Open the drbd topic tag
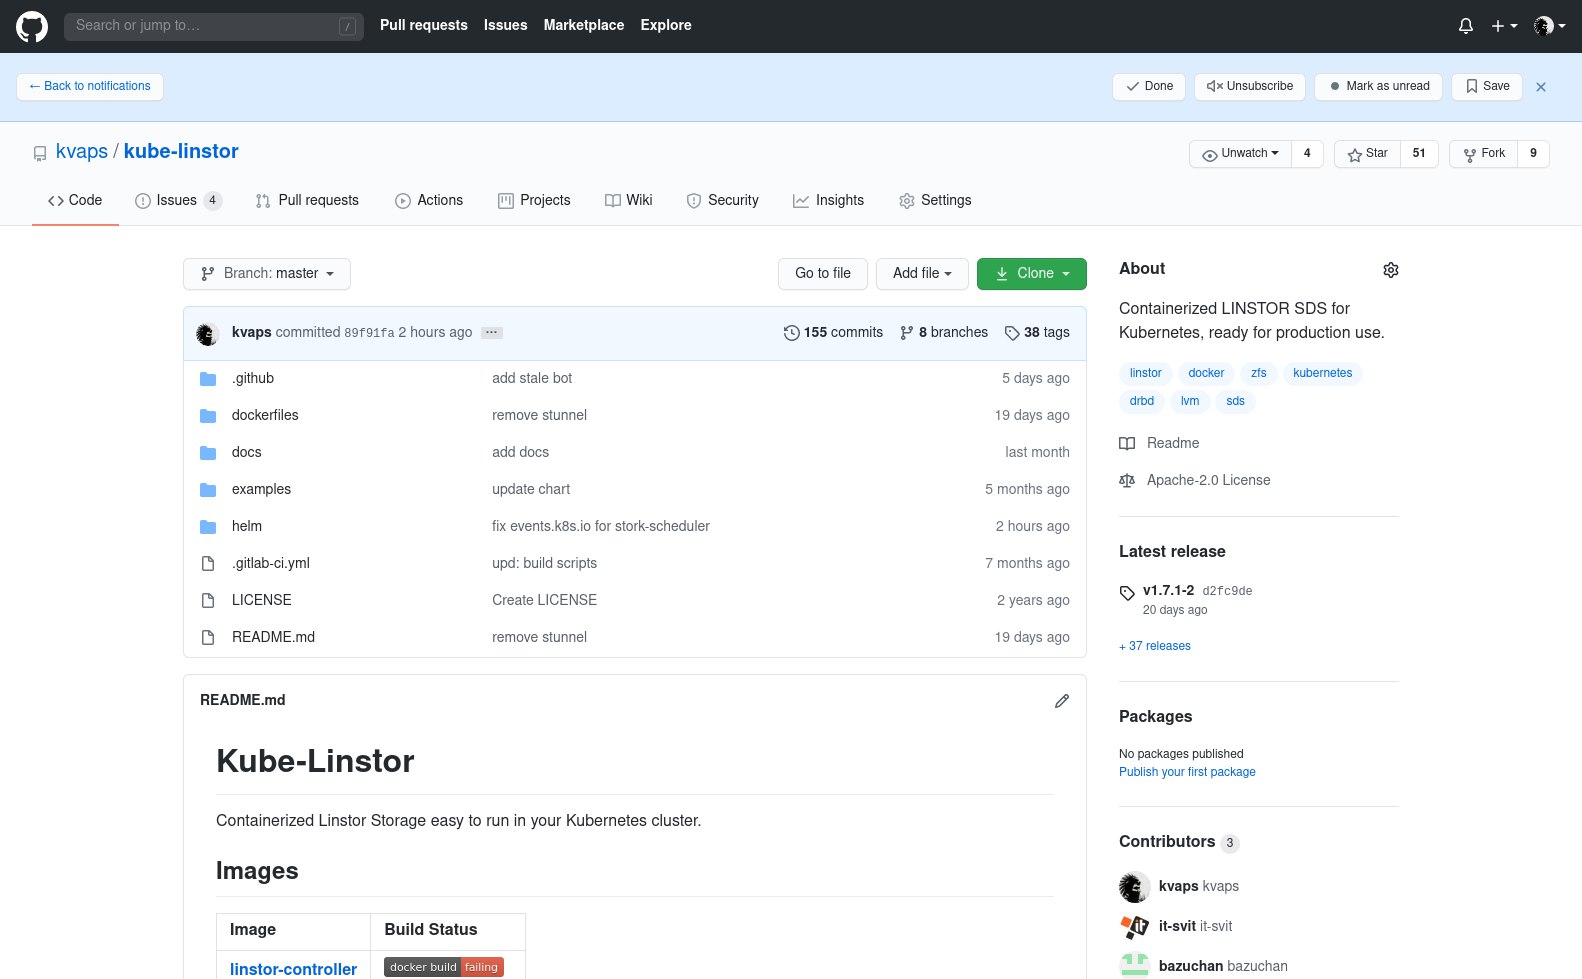1582x979 pixels. coord(1142,402)
